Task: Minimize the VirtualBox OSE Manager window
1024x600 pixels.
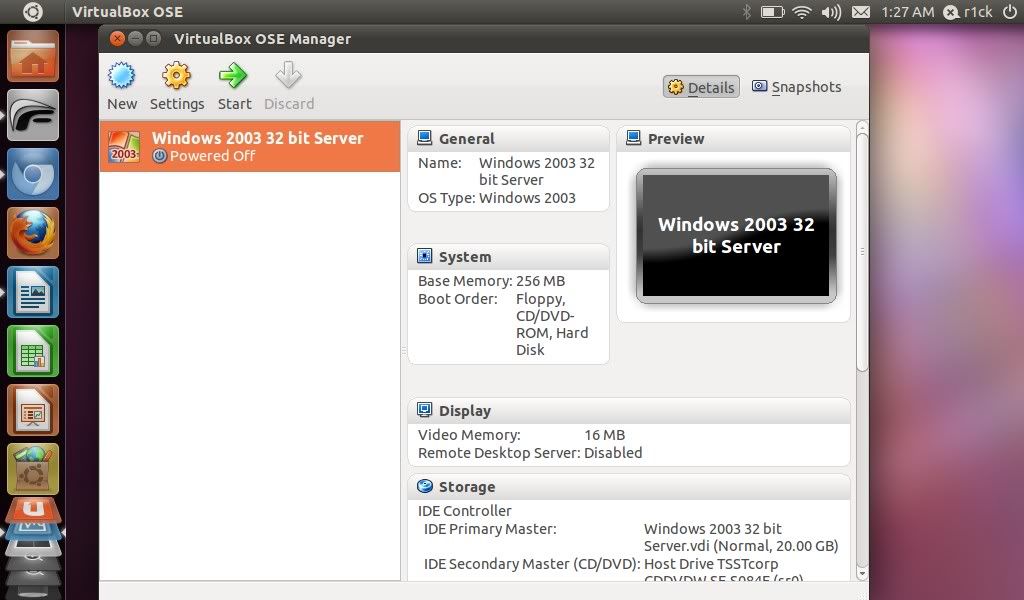Action: 135,39
